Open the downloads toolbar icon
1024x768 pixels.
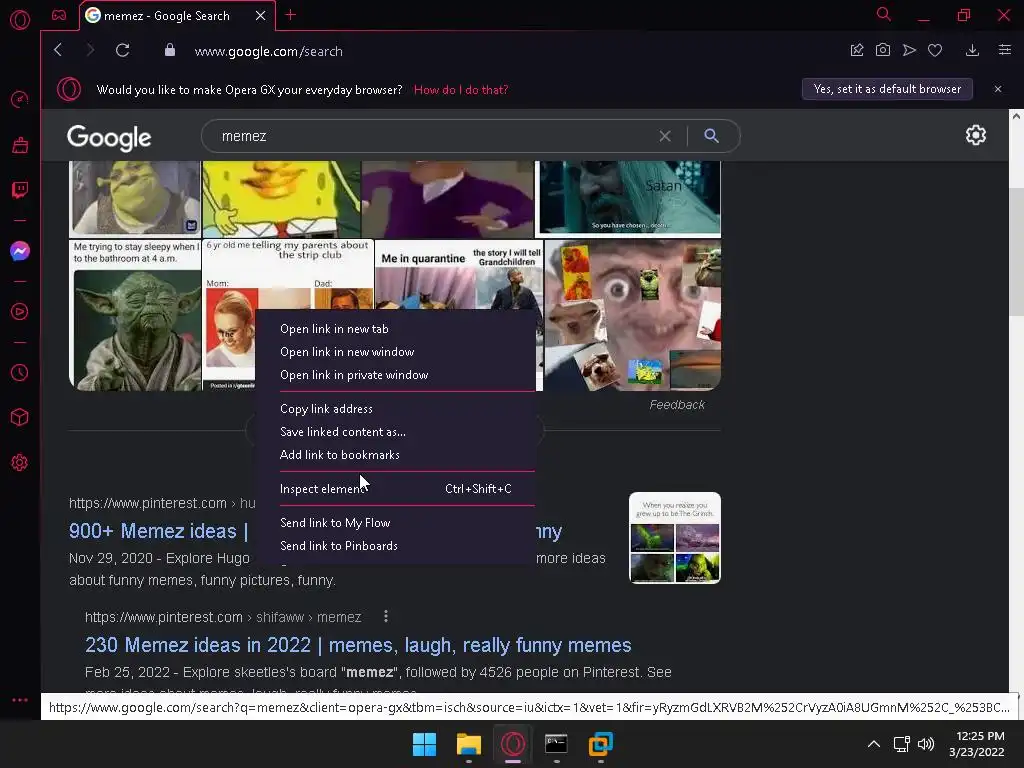click(x=972, y=50)
